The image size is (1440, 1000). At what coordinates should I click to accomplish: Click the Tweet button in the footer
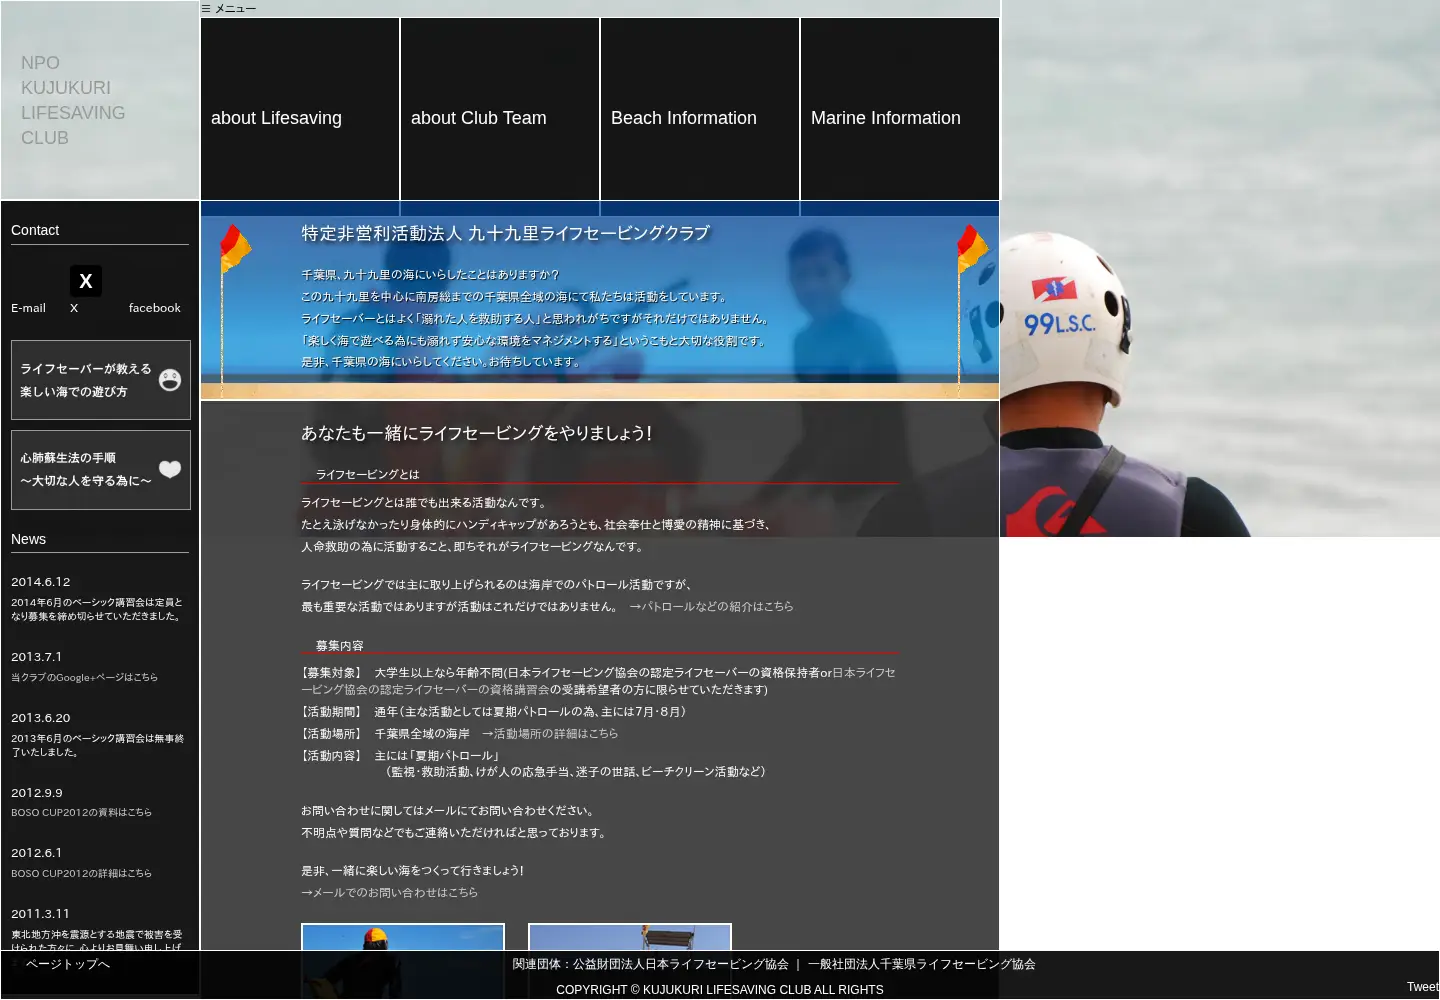coord(1423,987)
